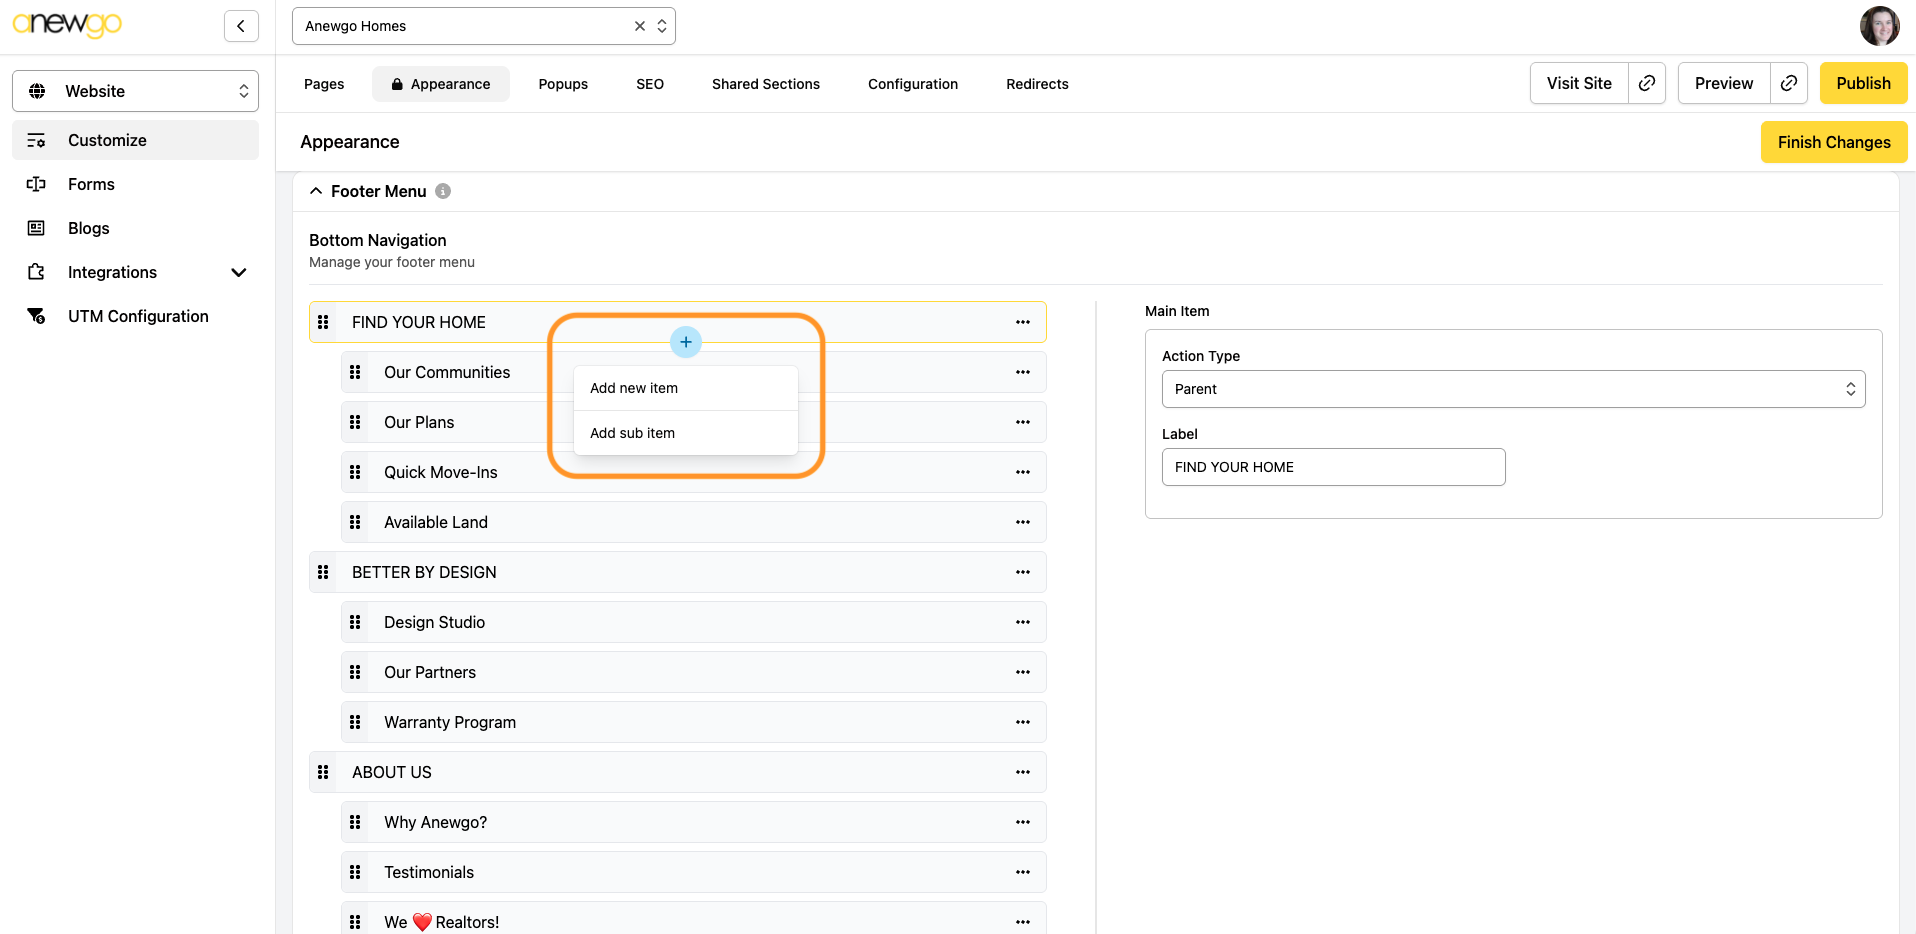Viewport: 1916px width, 934px height.
Task: Expand the Integrations sidebar item
Action: click(238, 272)
